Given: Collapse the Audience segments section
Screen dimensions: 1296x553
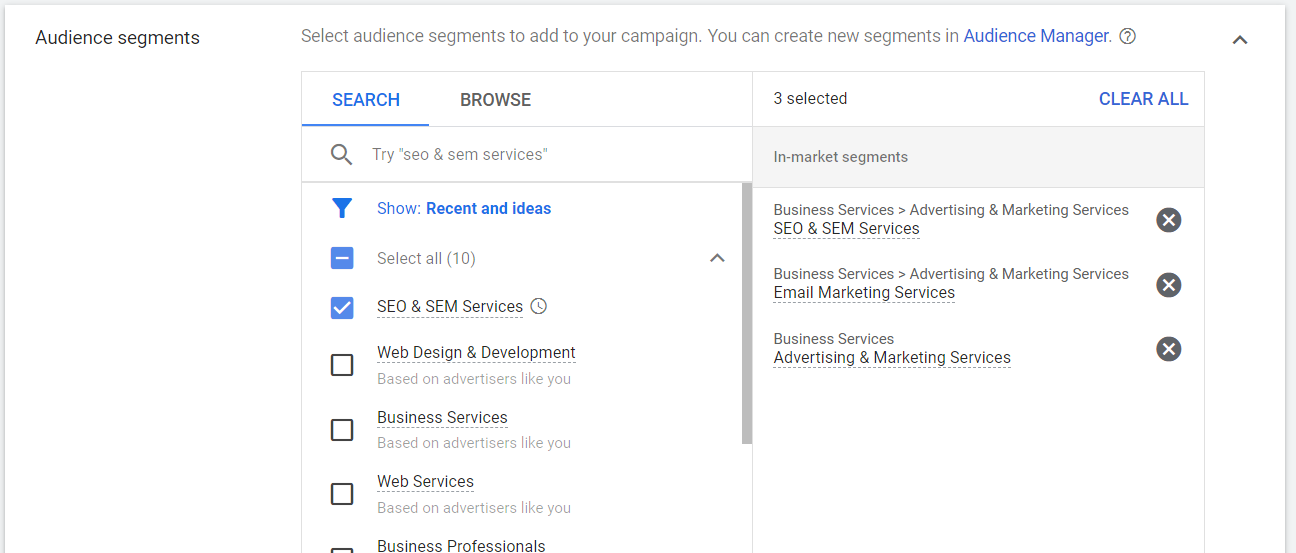Looking at the screenshot, I should click(x=1240, y=41).
